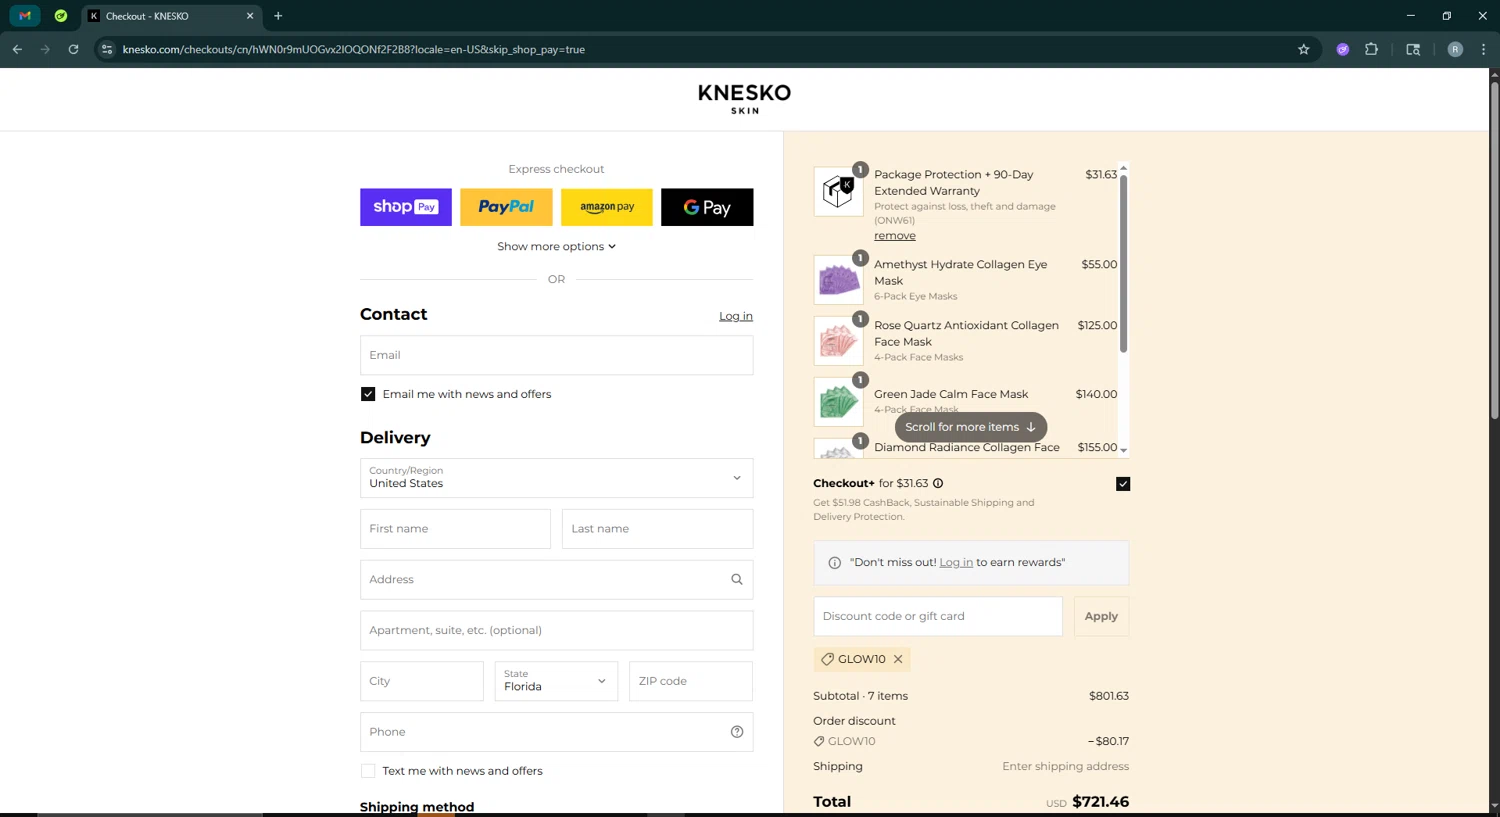The width and height of the screenshot is (1500, 817).
Task: Pay with Shop Pay
Action: coord(406,207)
